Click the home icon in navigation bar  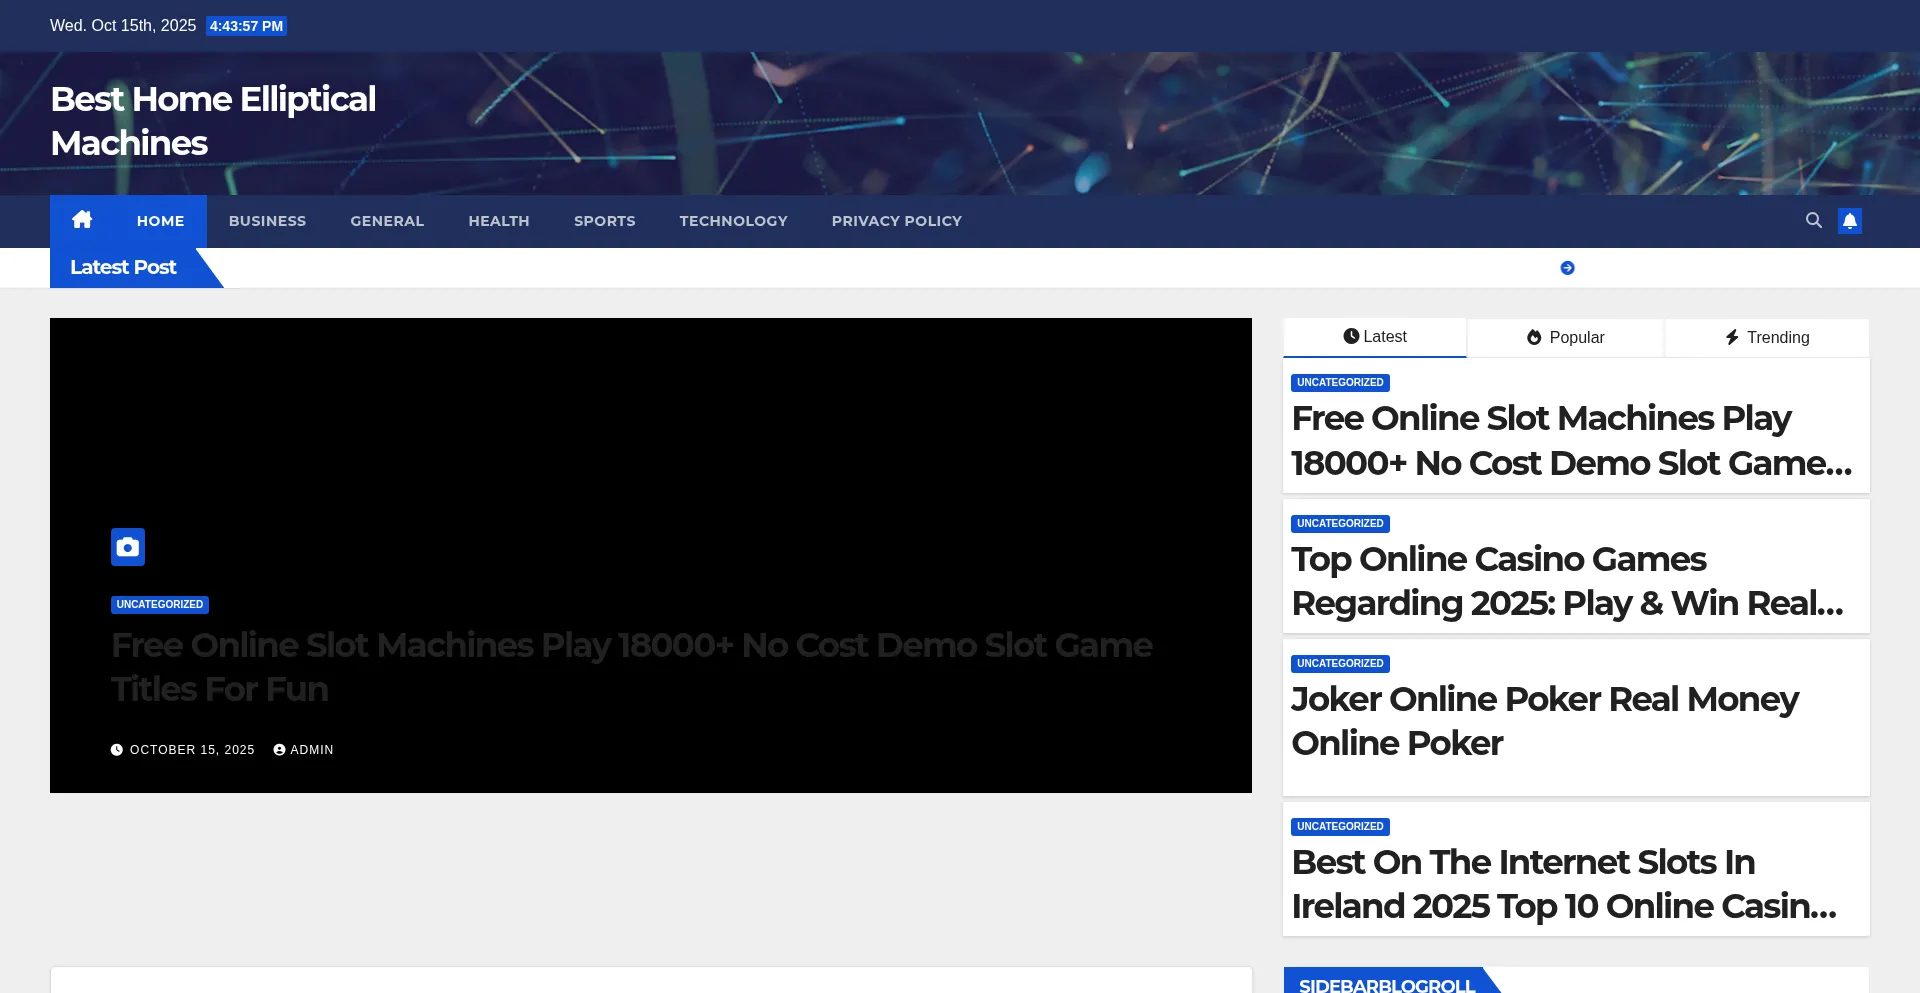[x=82, y=220]
